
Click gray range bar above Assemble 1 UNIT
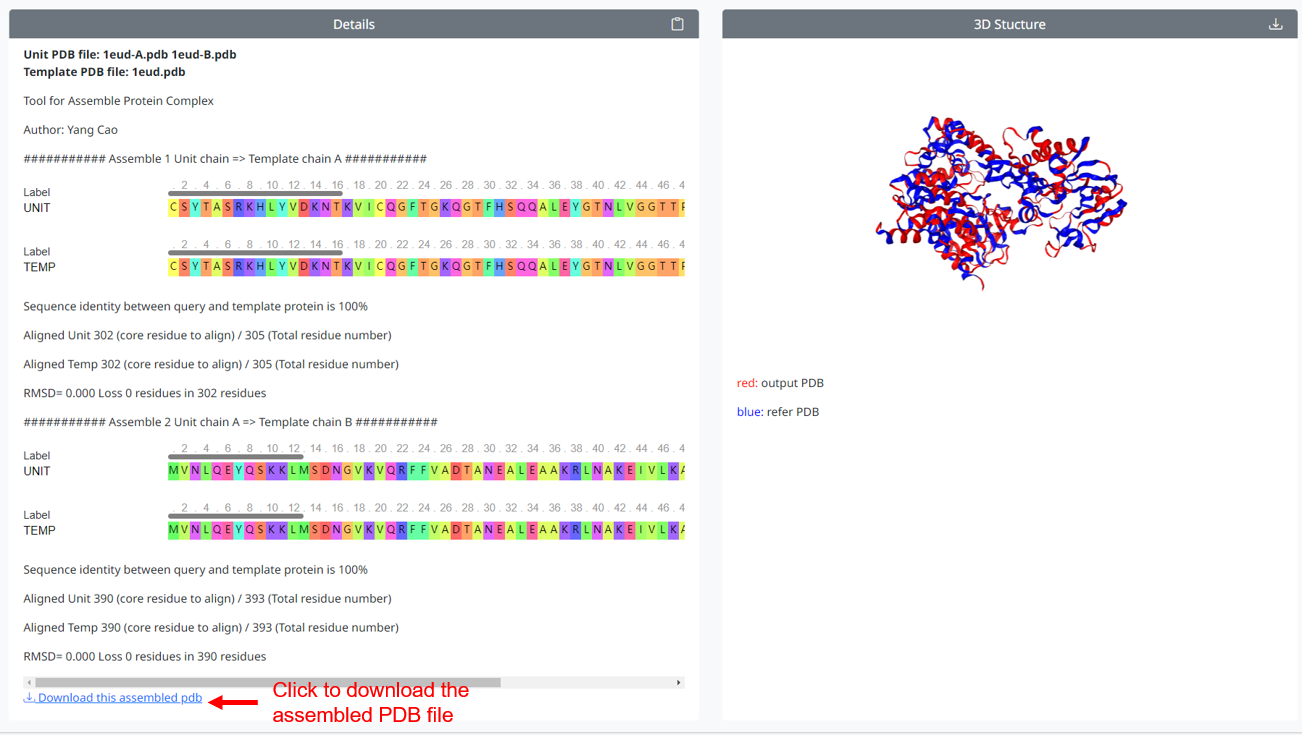[255, 194]
